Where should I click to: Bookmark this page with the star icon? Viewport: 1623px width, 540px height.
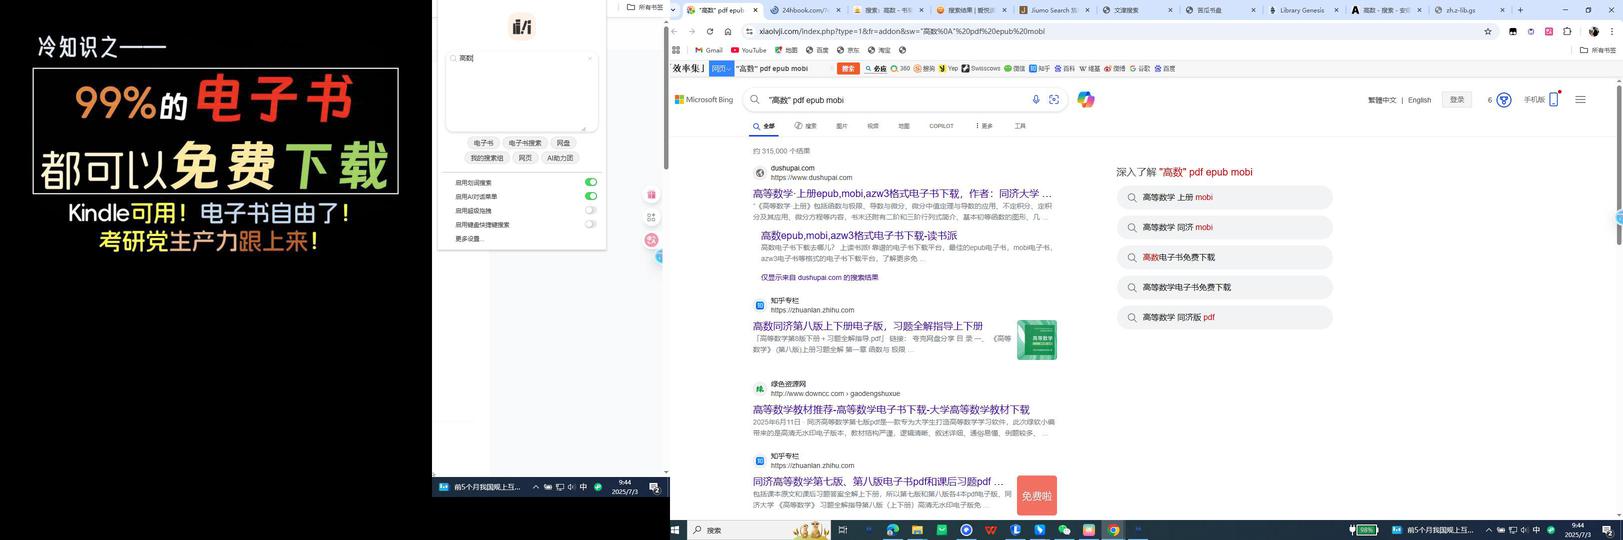point(1488,31)
